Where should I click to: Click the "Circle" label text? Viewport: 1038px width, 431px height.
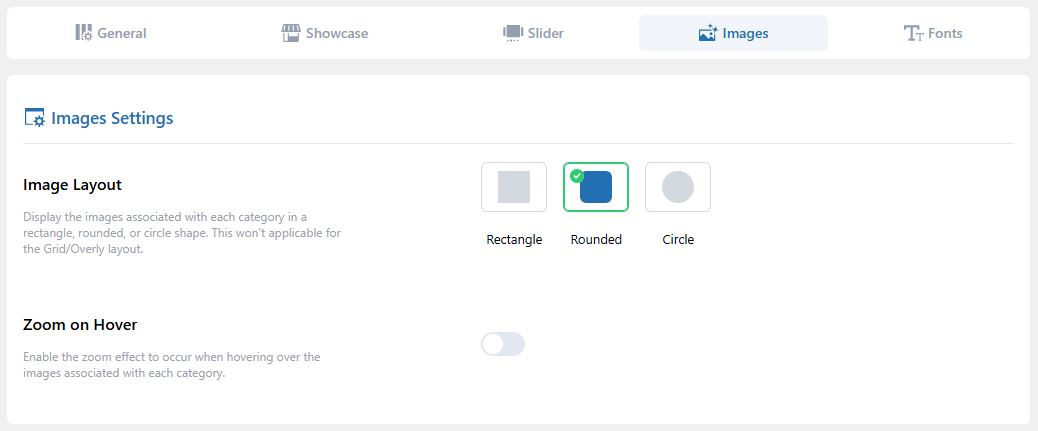[x=678, y=240]
